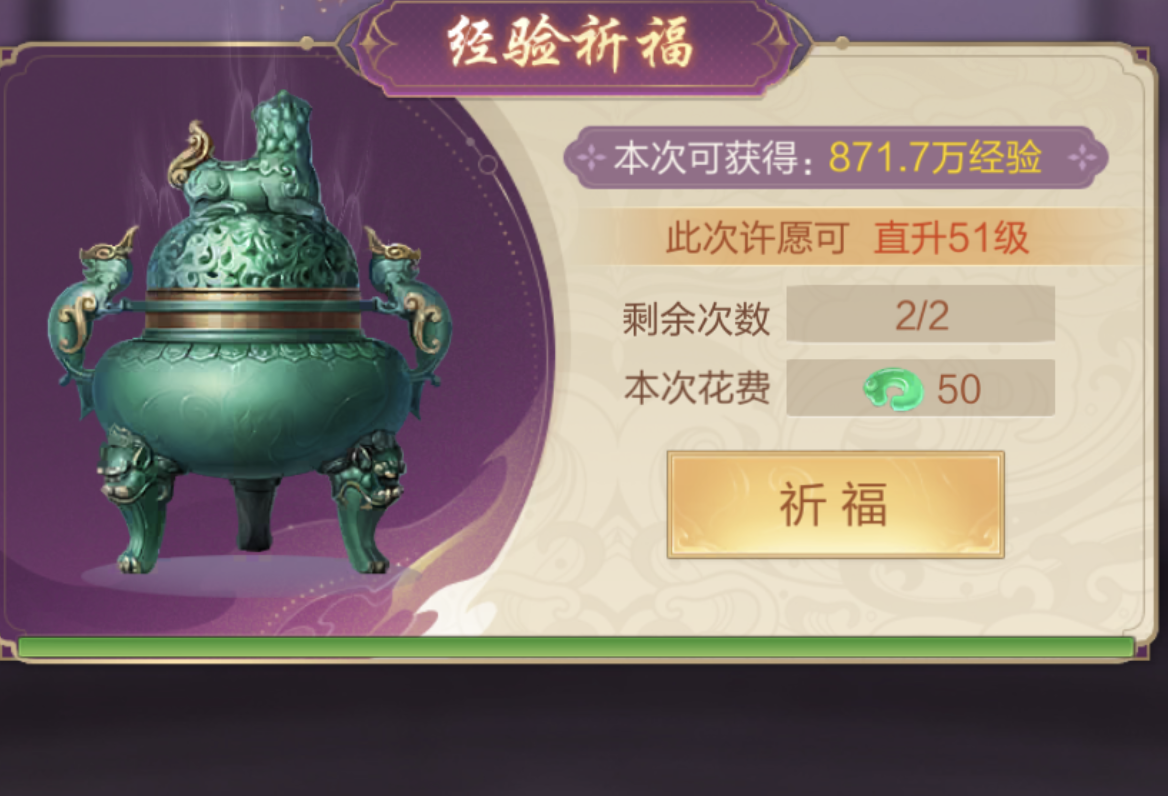Tap the 经验祈福 title banner
1168x796 pixels.
point(571,45)
